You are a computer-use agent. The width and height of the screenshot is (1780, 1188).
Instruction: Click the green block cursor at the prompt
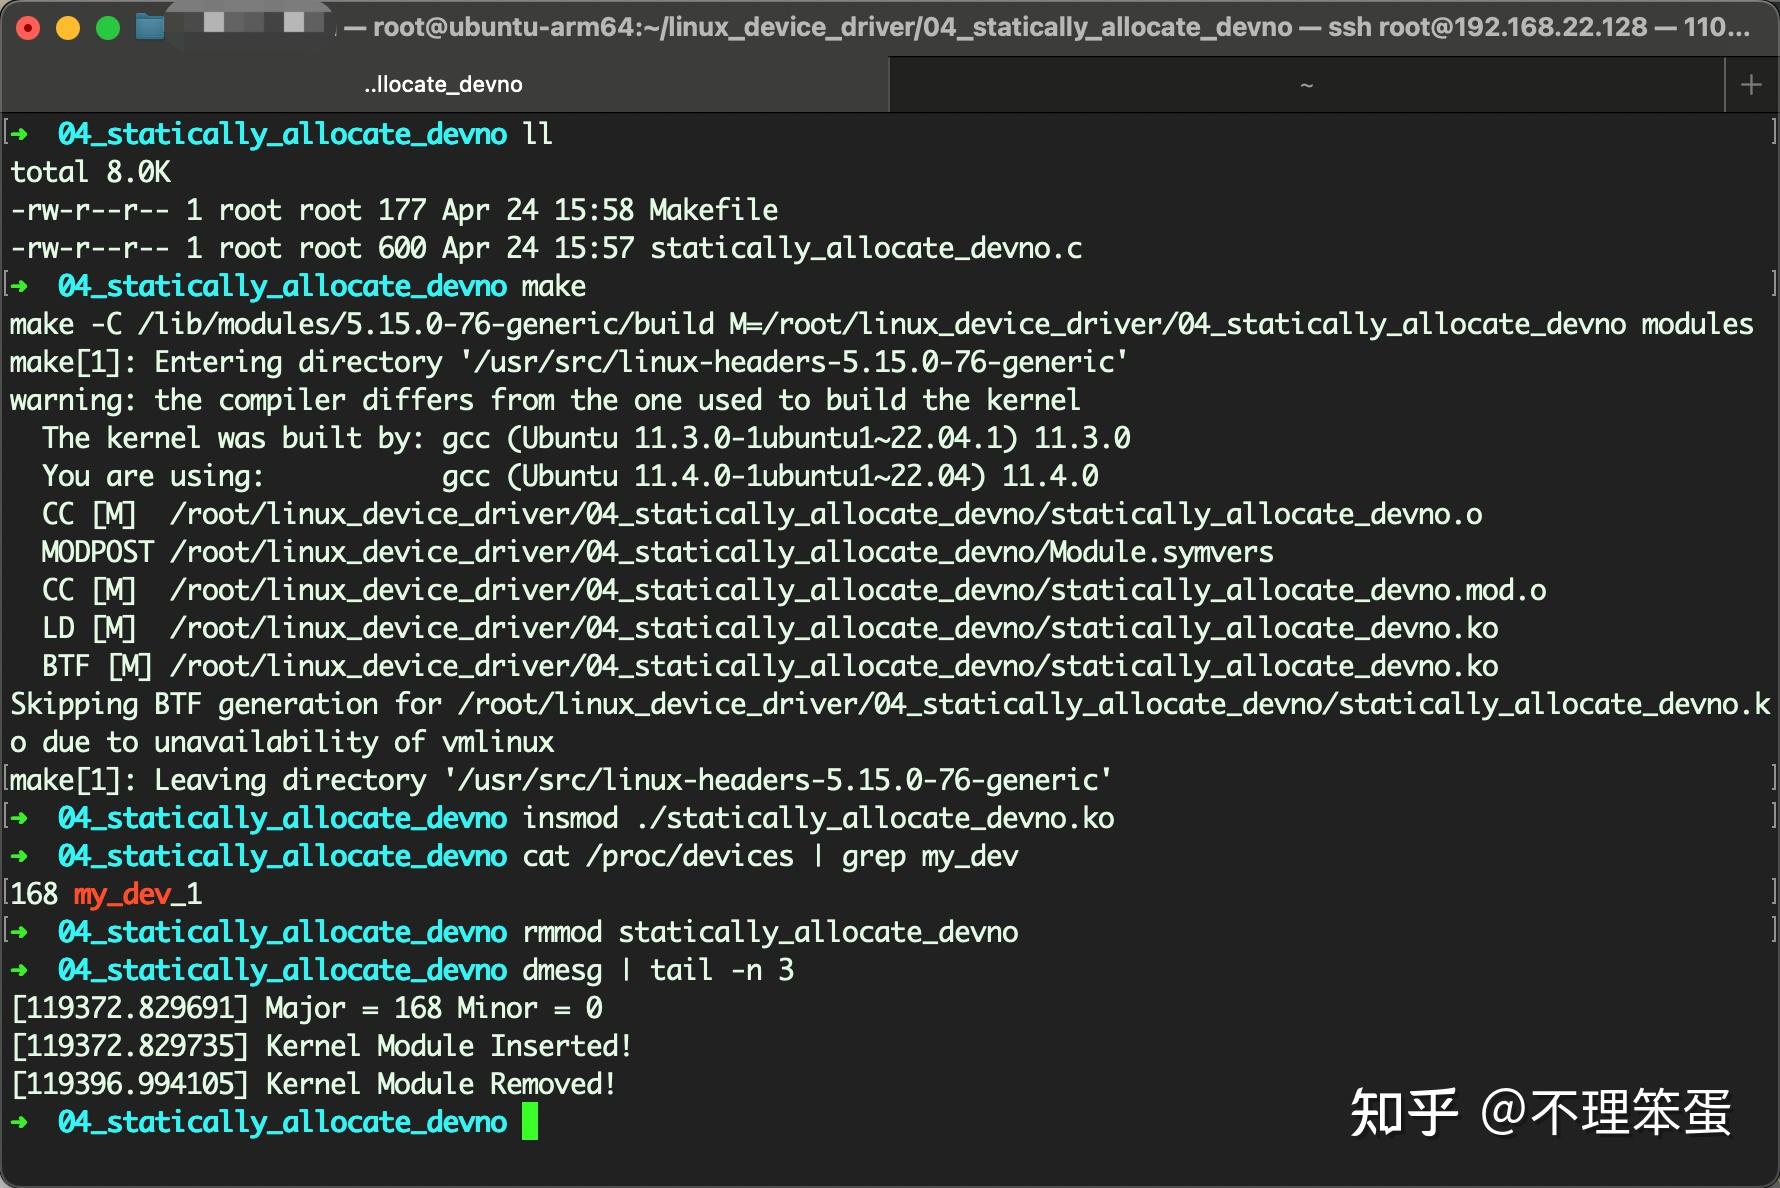(x=528, y=1121)
